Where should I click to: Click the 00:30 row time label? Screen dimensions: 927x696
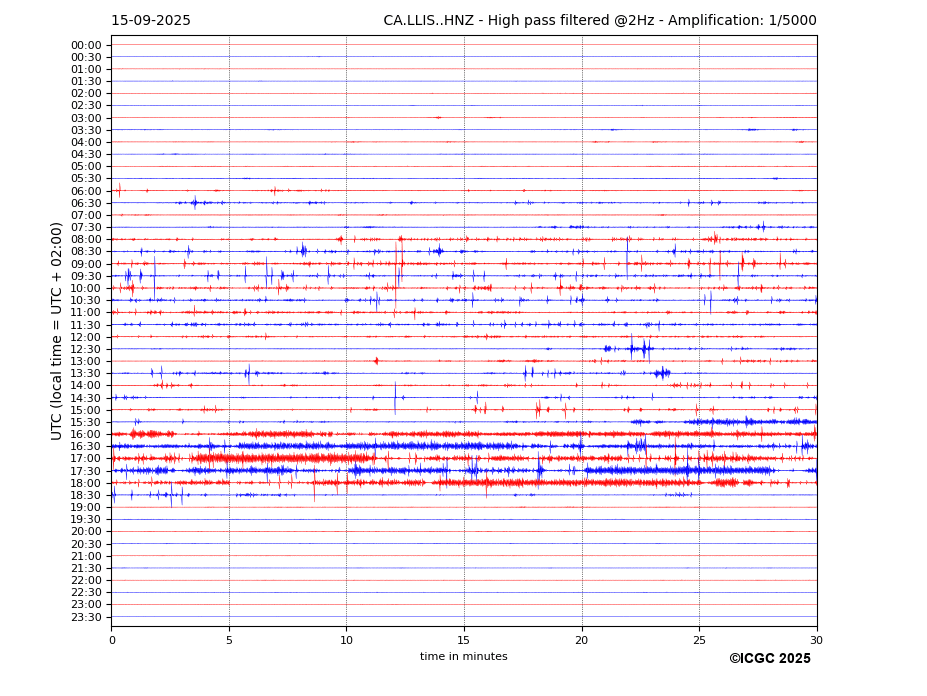tap(86, 57)
